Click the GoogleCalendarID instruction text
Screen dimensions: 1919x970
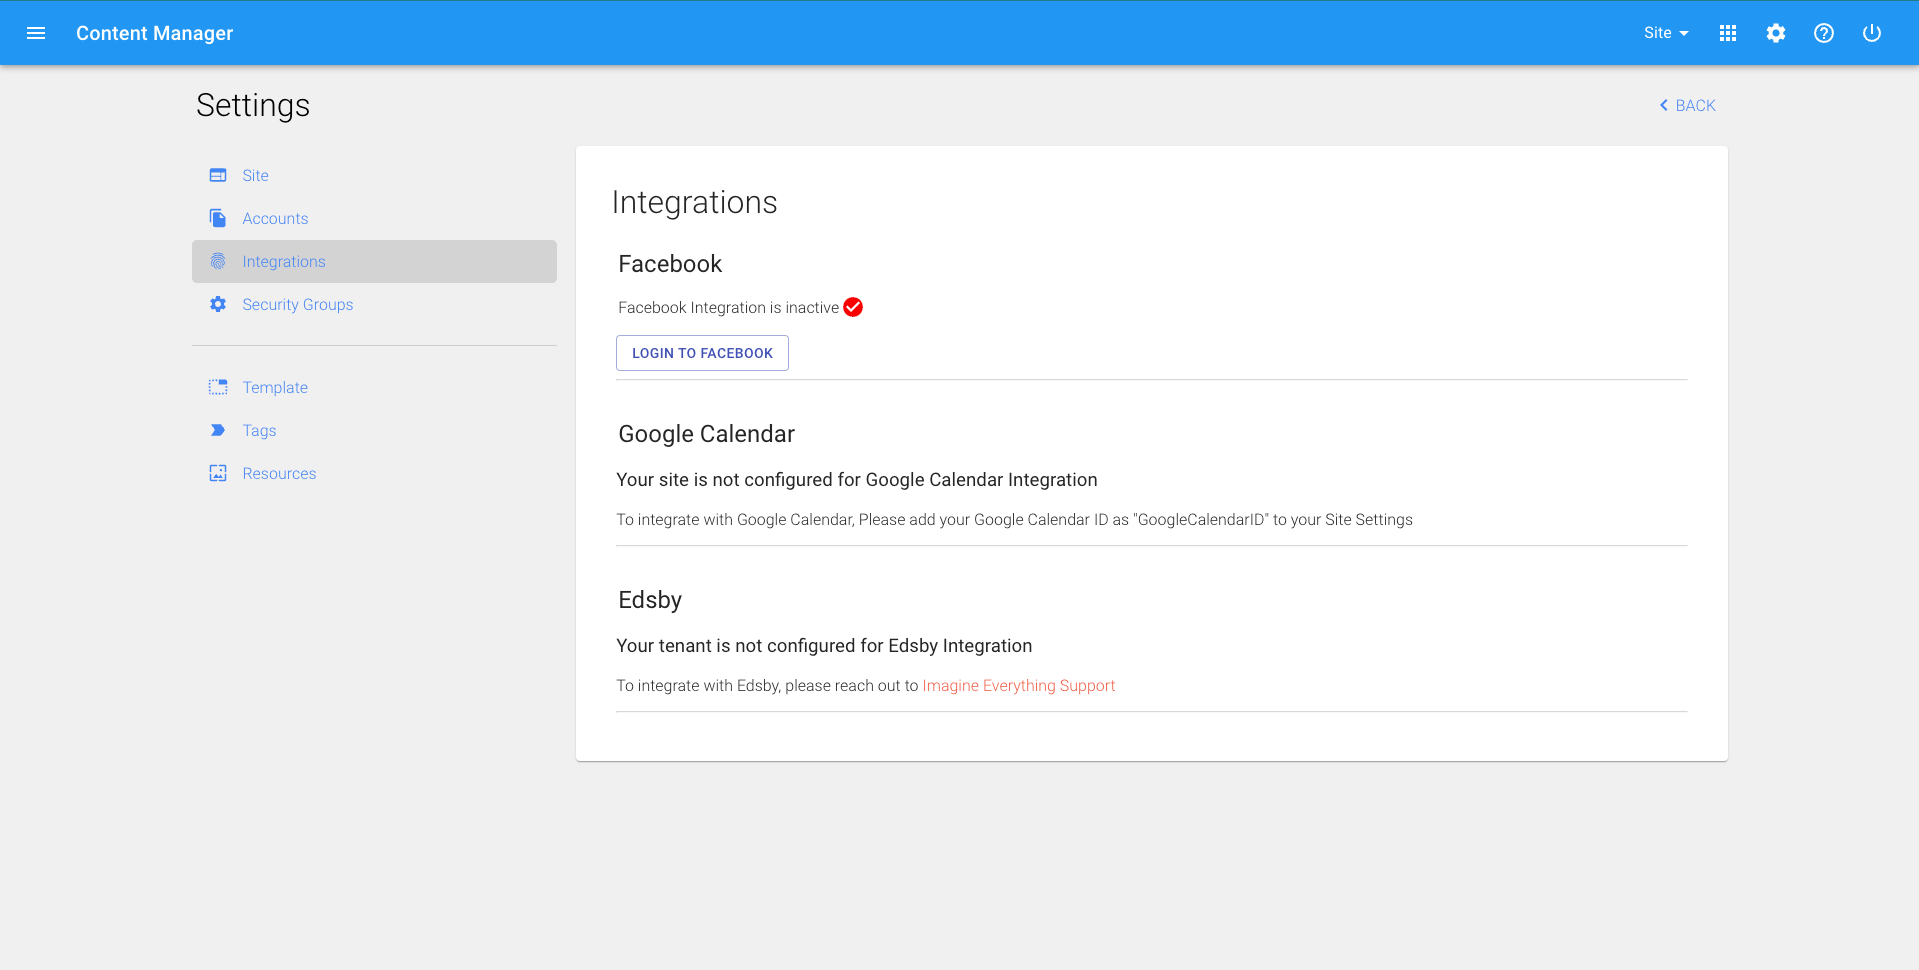(x=1014, y=519)
